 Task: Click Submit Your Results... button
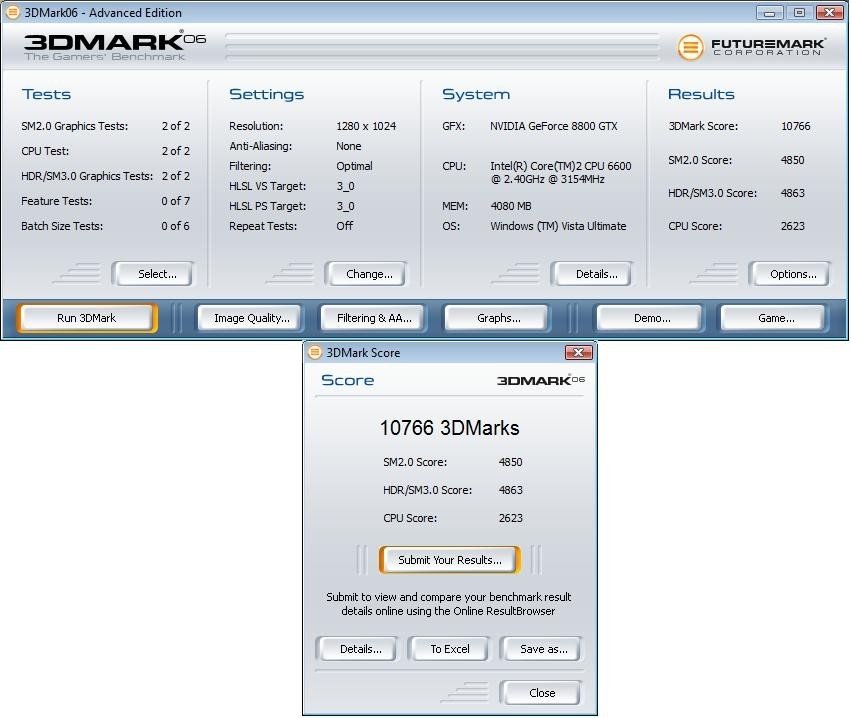coord(449,560)
